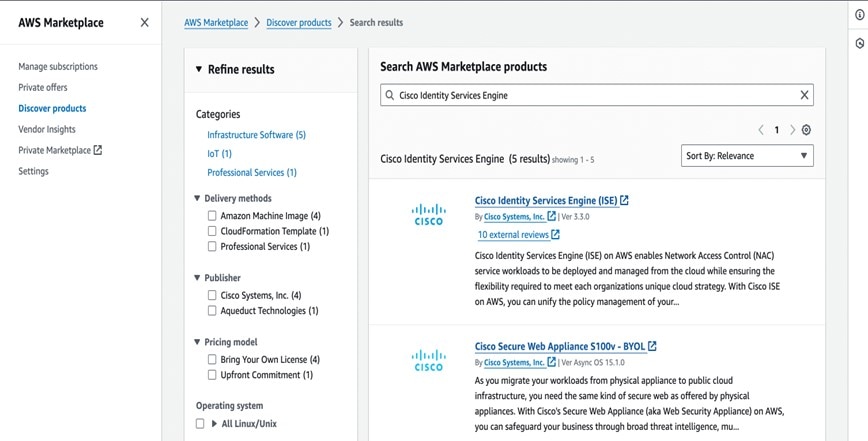Open Vendor Insights in sidebar
This screenshot has height=441, width=868.
pos(46,129)
